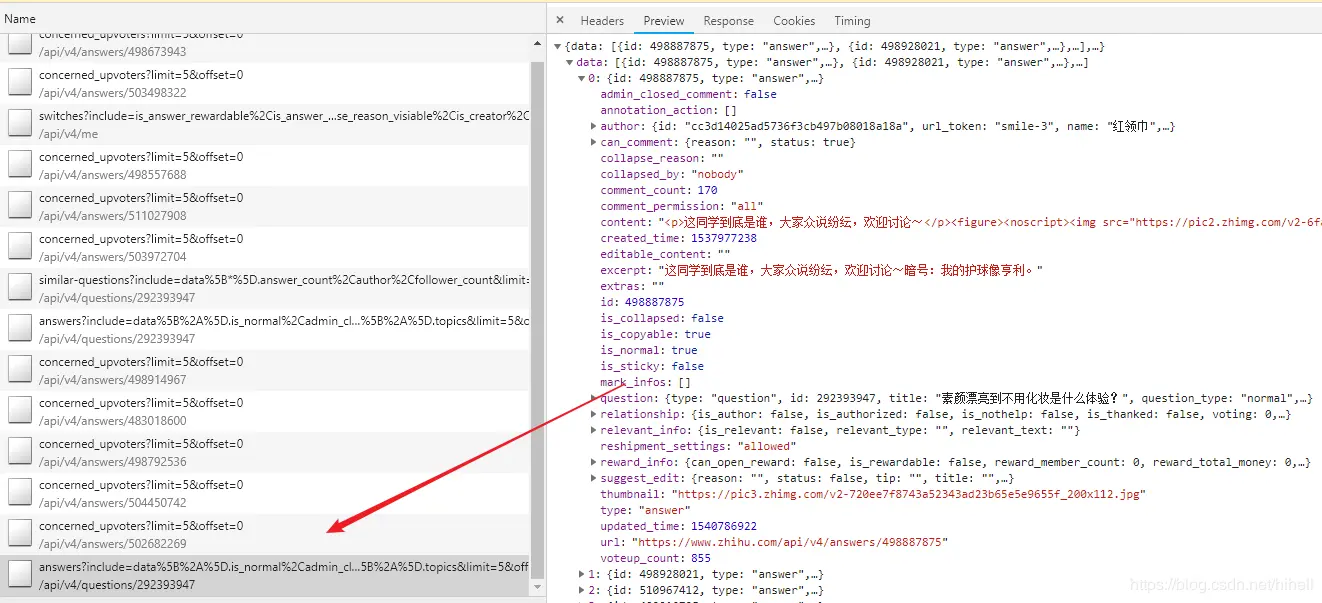Click the id: 498887875 property line
Viewport: 1322px width, 603px height.
click(642, 302)
